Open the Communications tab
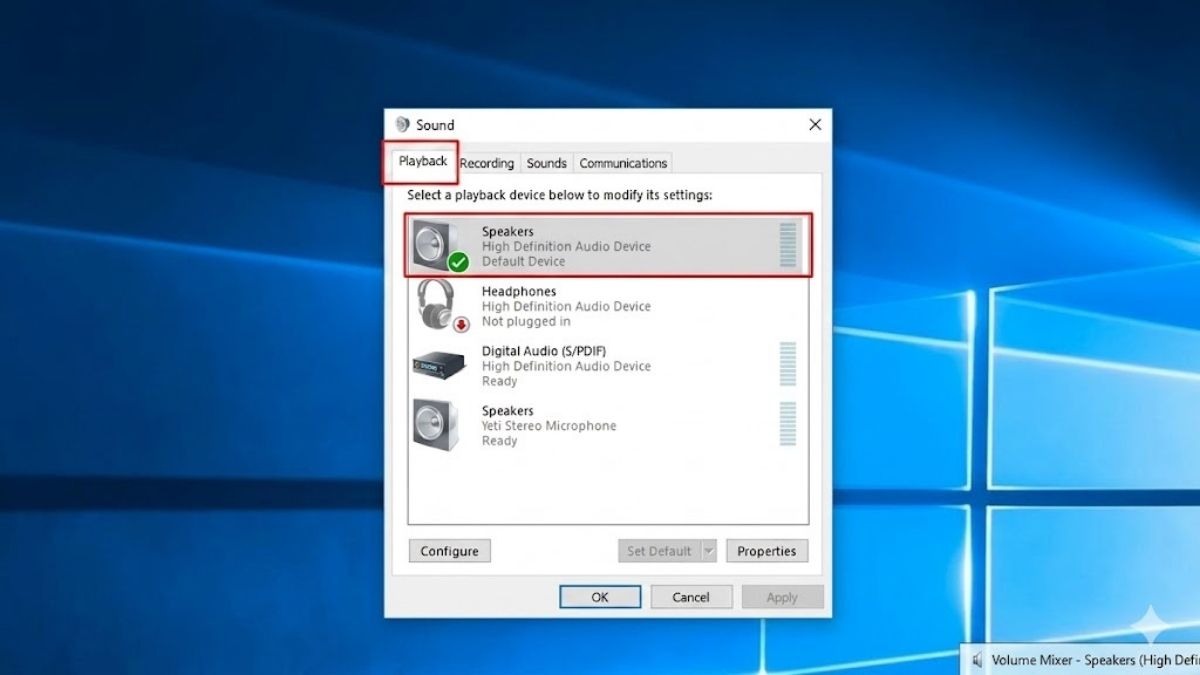The image size is (1200, 675). (623, 163)
